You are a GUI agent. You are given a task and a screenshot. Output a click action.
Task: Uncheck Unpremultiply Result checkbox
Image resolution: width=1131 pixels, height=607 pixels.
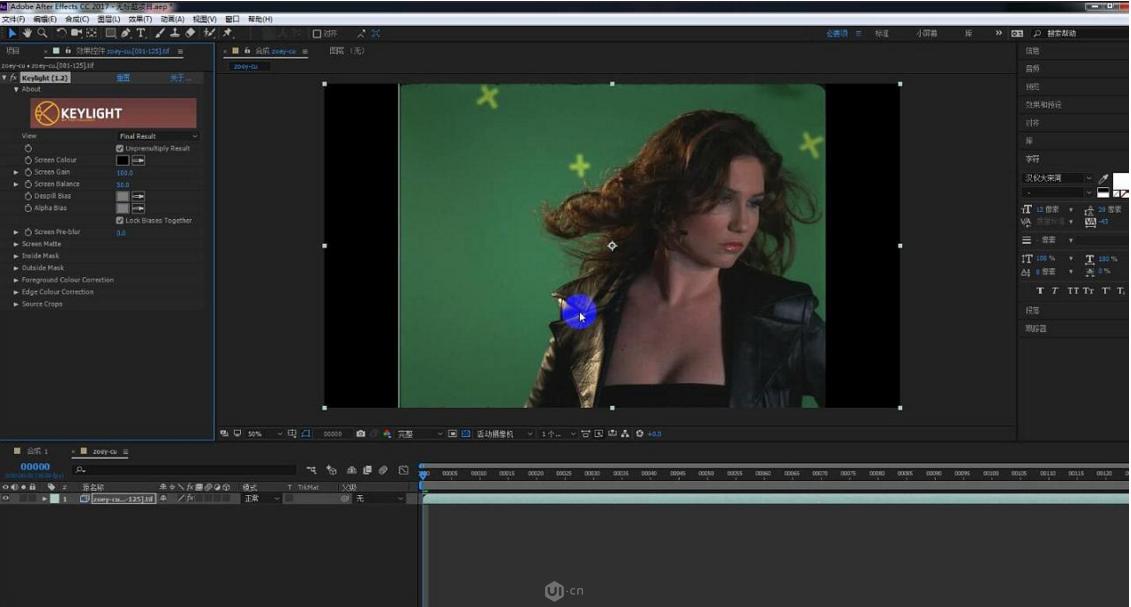pos(120,148)
